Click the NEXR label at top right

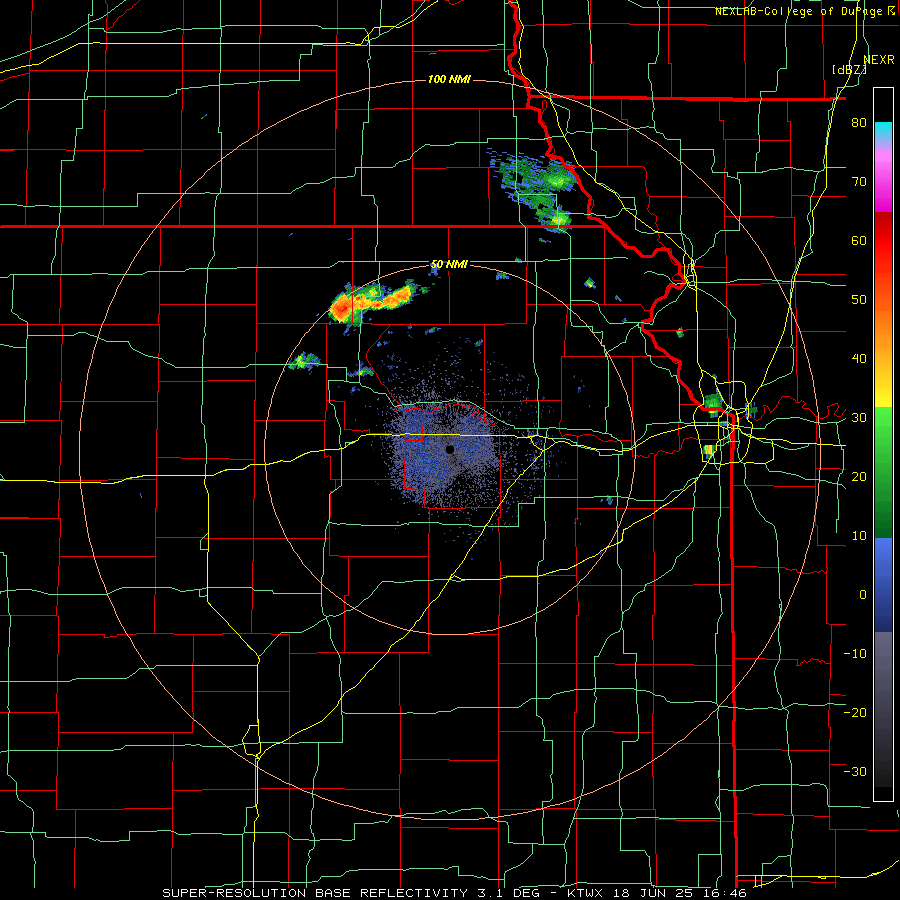[x=879, y=59]
